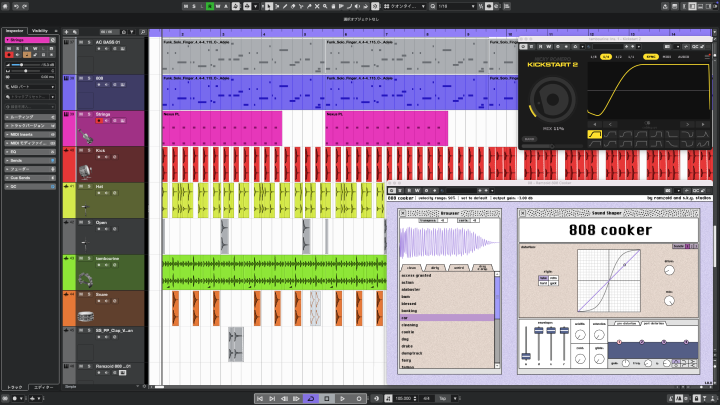Select the Mute X tool
Viewport: 720px width, 405px height.
point(317,6)
